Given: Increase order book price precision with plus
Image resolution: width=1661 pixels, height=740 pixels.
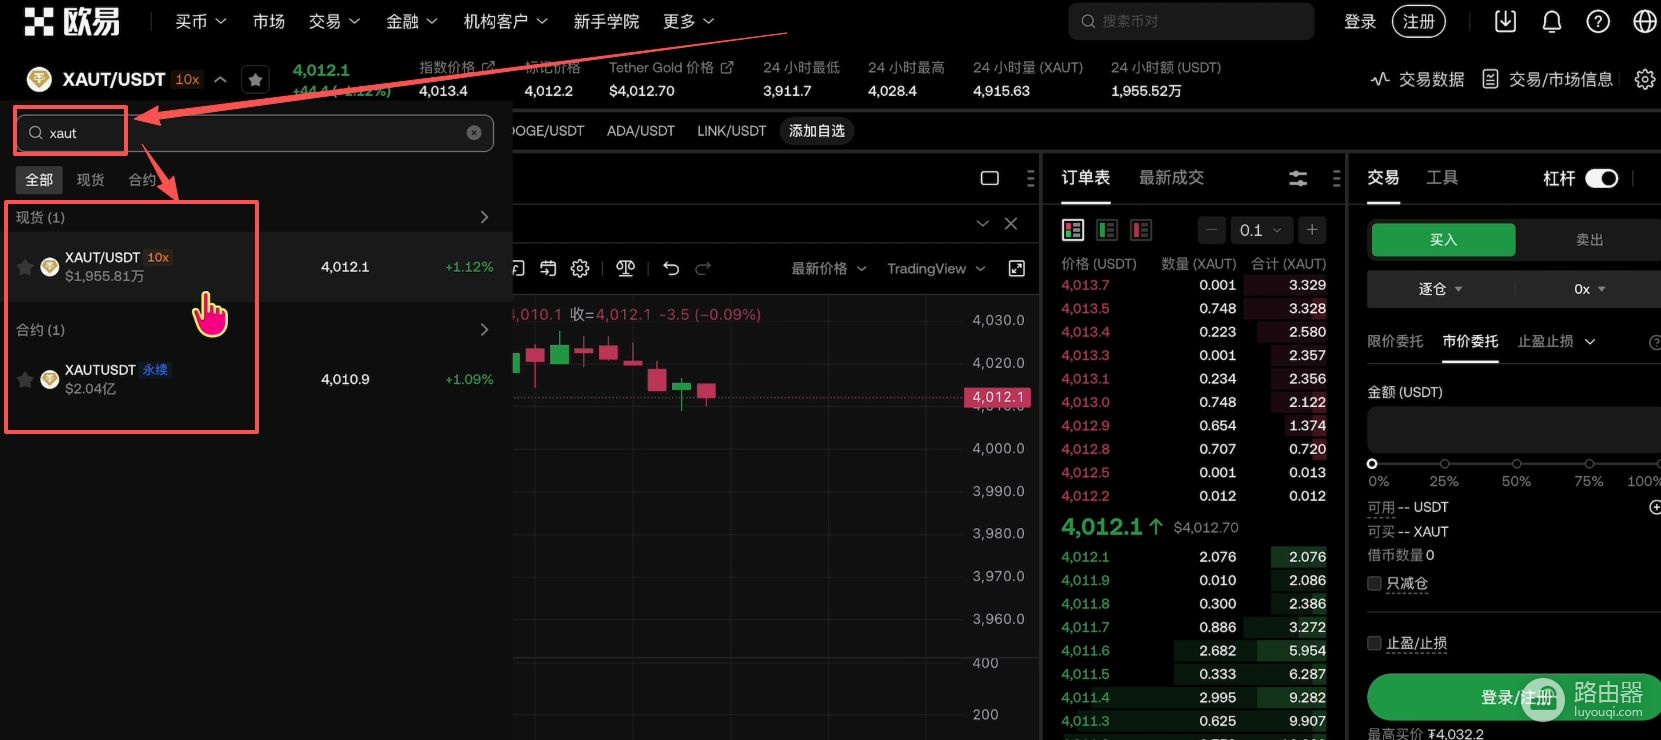Looking at the screenshot, I should click(x=1312, y=230).
